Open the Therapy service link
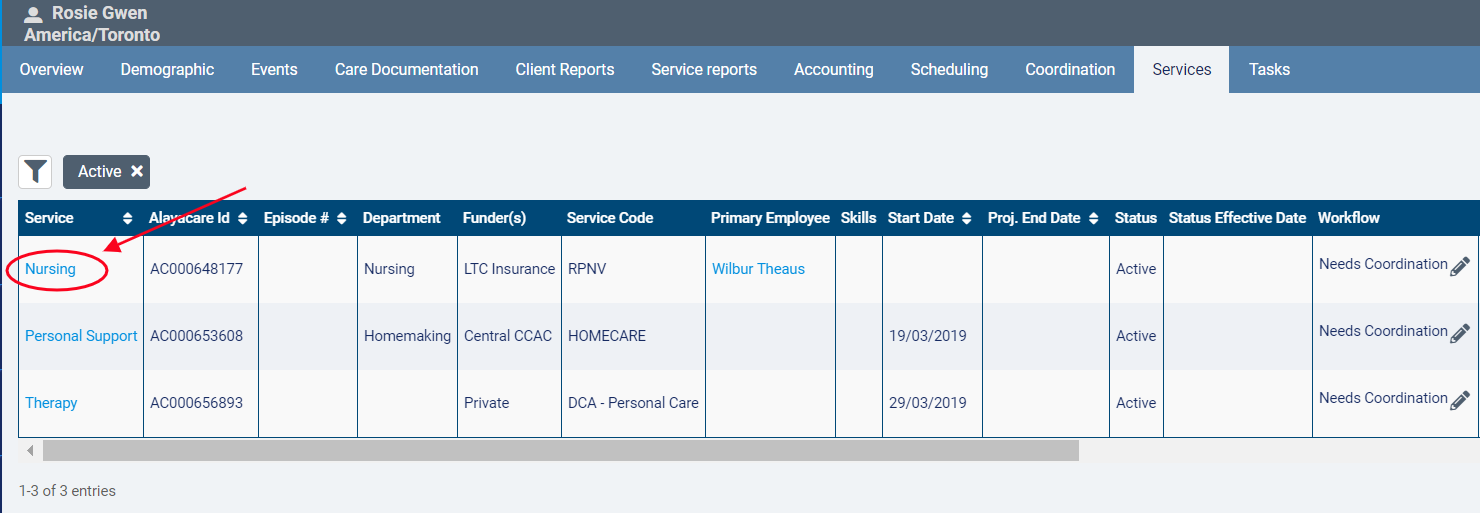Viewport: 1480px width, 513px height. (x=51, y=403)
